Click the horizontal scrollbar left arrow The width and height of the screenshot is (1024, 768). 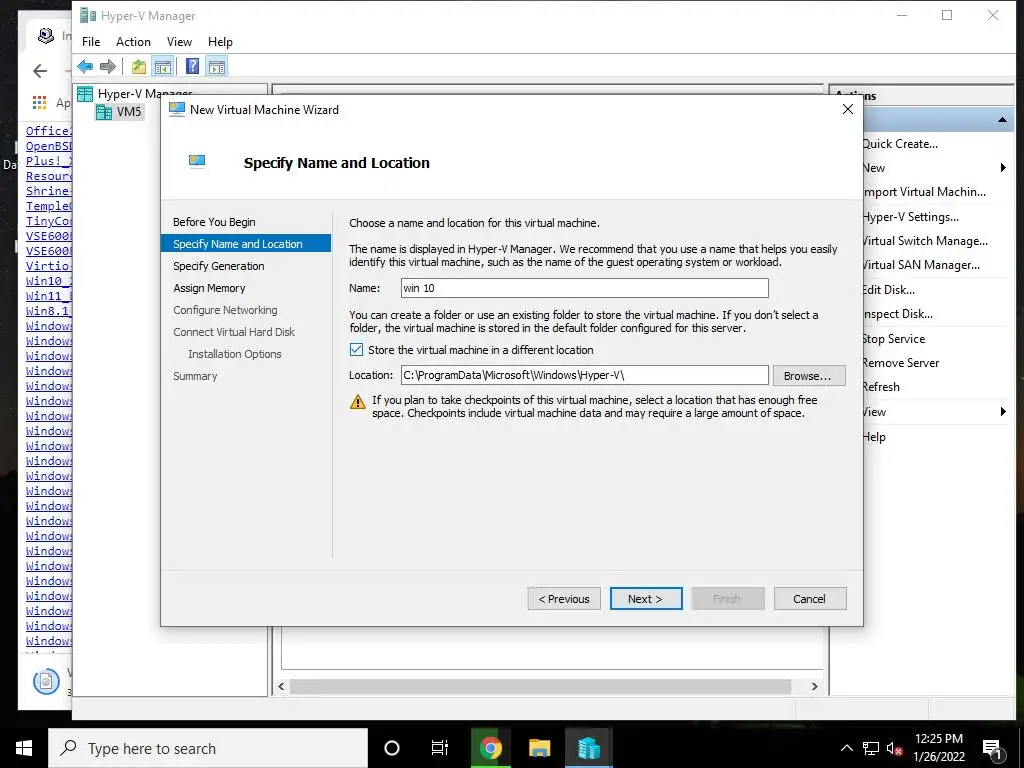point(281,686)
